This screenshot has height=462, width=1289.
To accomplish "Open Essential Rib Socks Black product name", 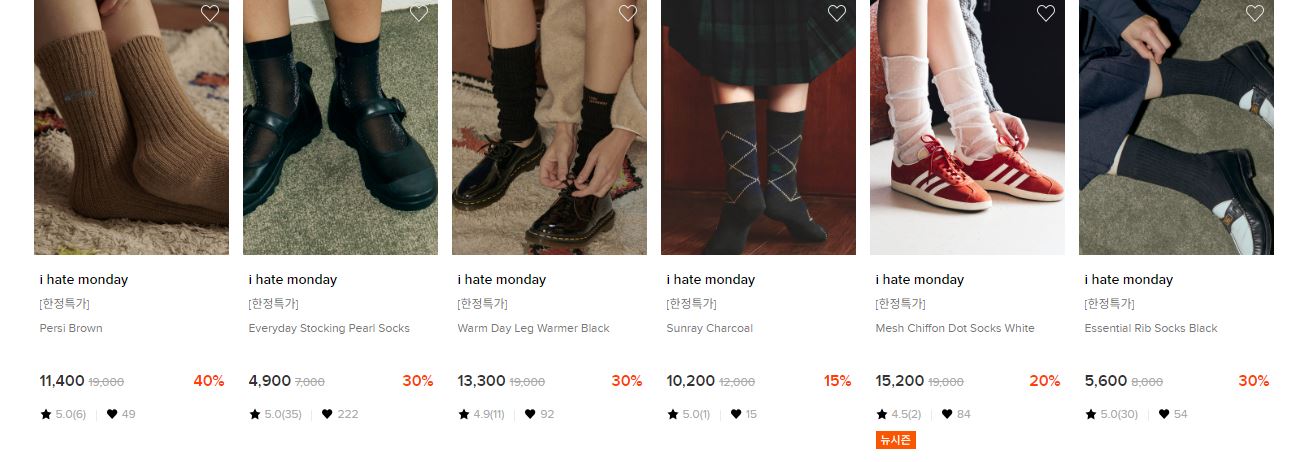I will pyautogui.click(x=1151, y=328).
